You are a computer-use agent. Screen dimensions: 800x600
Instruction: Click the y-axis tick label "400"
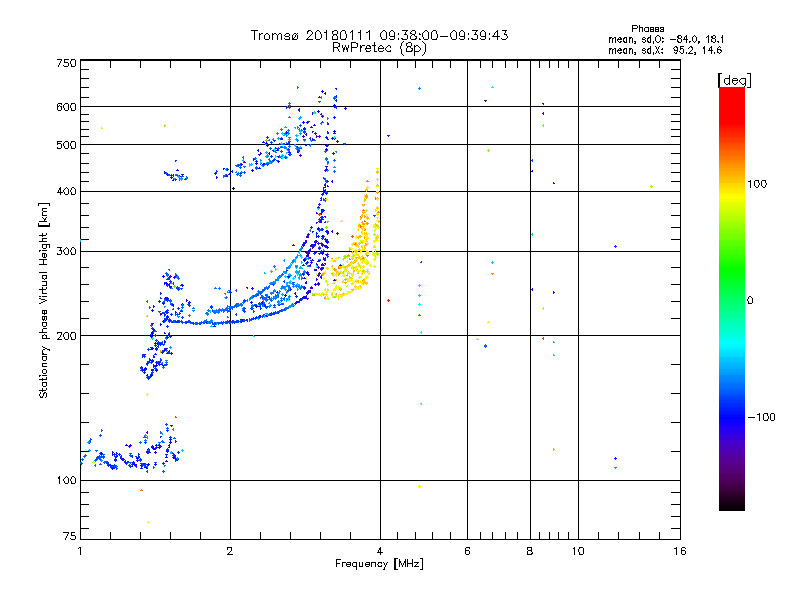[66, 192]
